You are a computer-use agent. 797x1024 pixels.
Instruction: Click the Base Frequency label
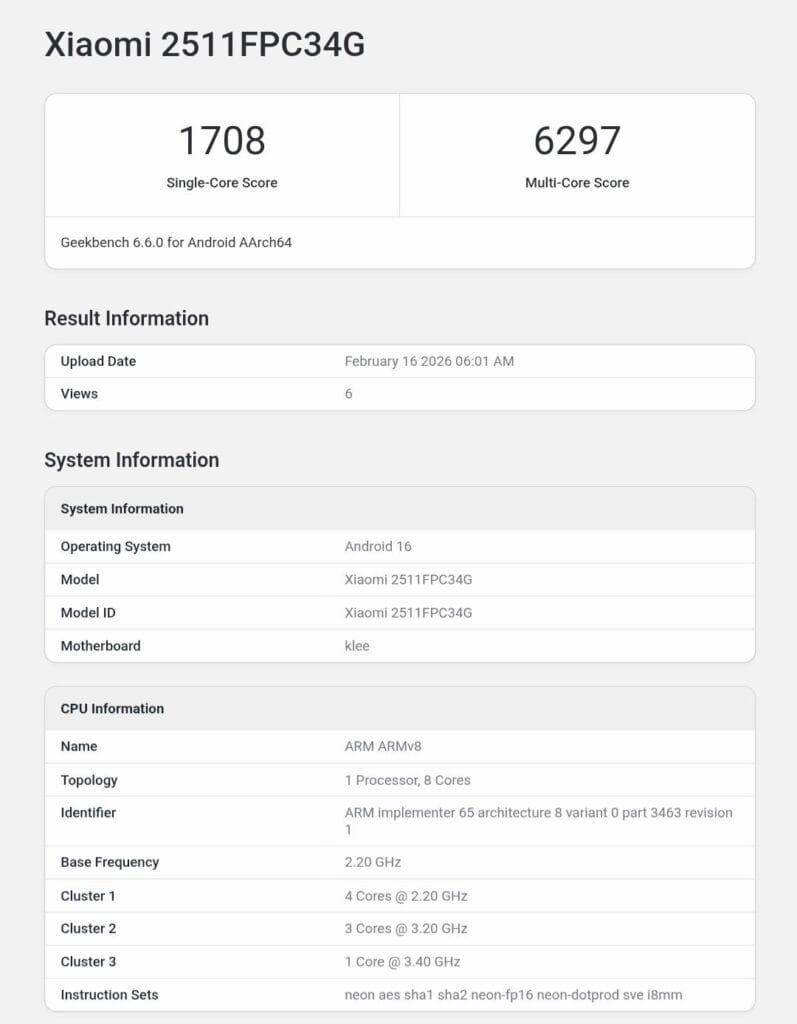110,862
